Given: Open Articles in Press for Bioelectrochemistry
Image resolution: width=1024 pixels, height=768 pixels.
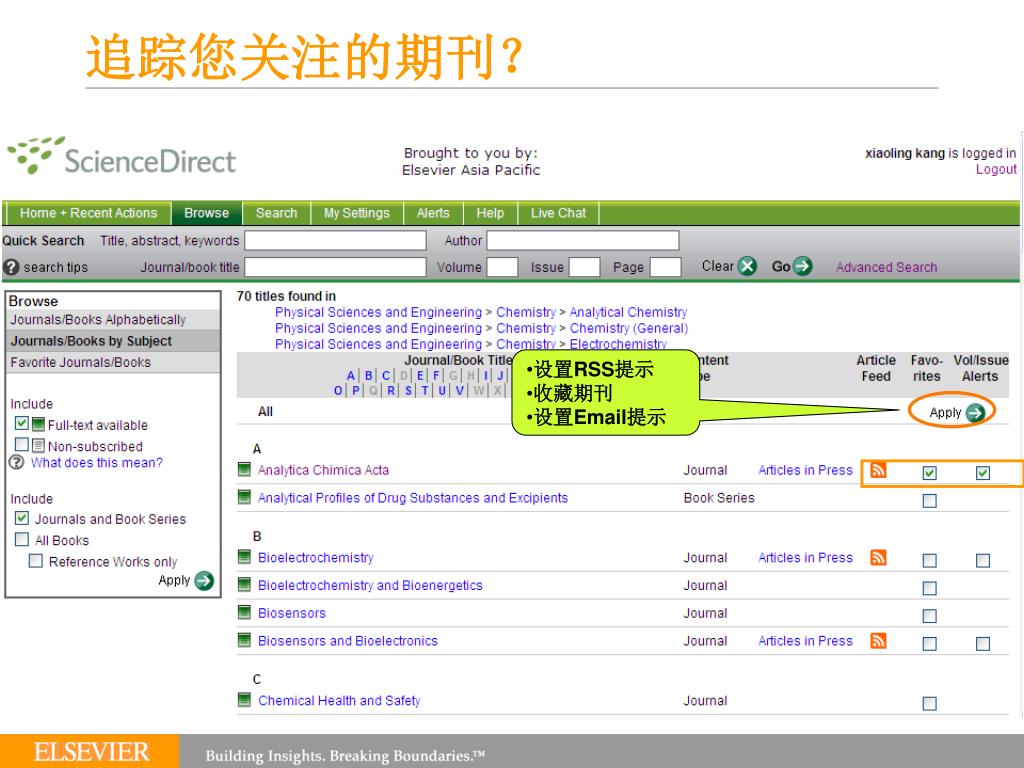Looking at the screenshot, I should [805, 558].
